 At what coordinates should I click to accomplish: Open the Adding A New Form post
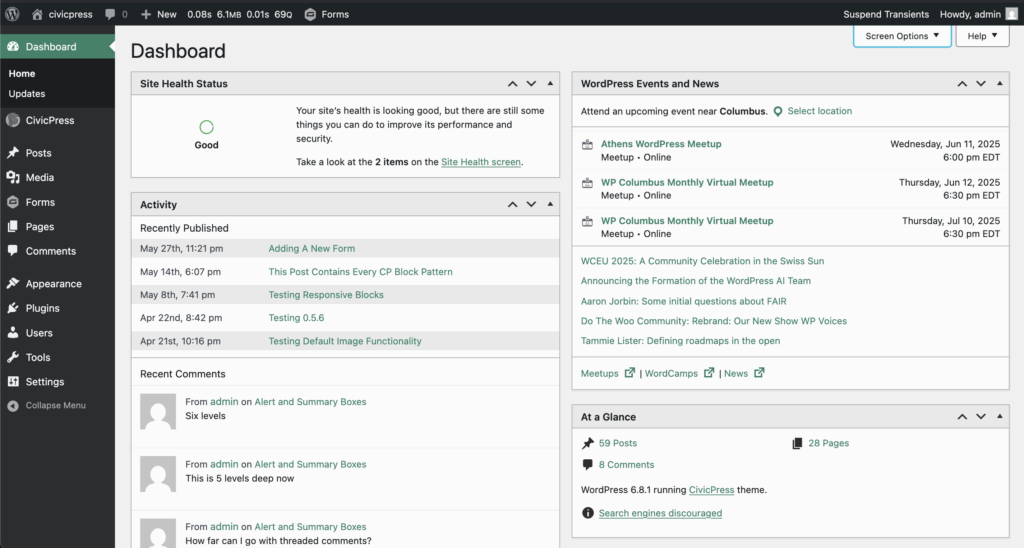pyautogui.click(x=312, y=248)
